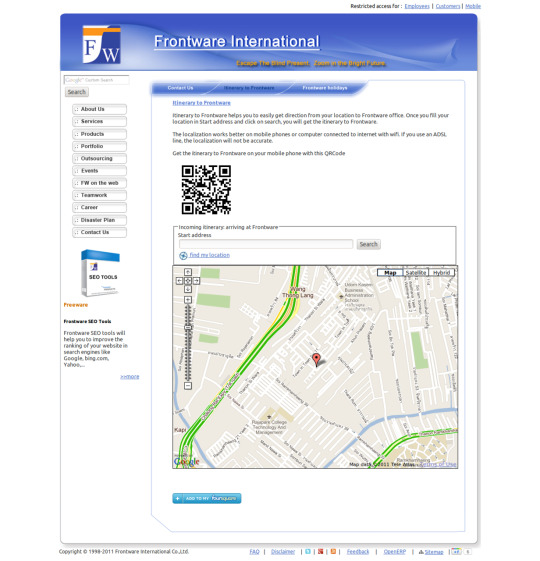Open FW on the web in sidebar
This screenshot has width=540, height=561.
pyautogui.click(x=99, y=183)
